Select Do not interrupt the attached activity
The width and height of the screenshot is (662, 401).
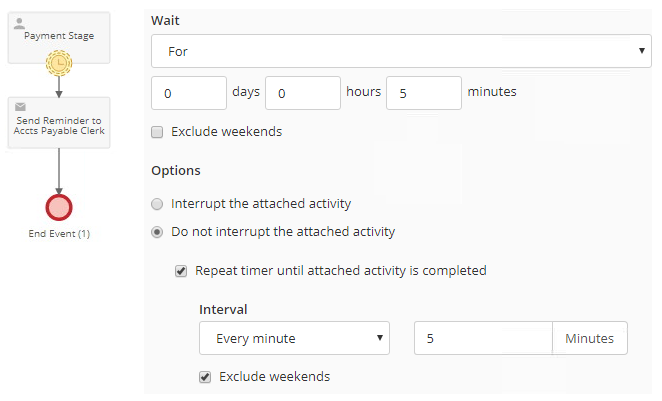(156, 232)
